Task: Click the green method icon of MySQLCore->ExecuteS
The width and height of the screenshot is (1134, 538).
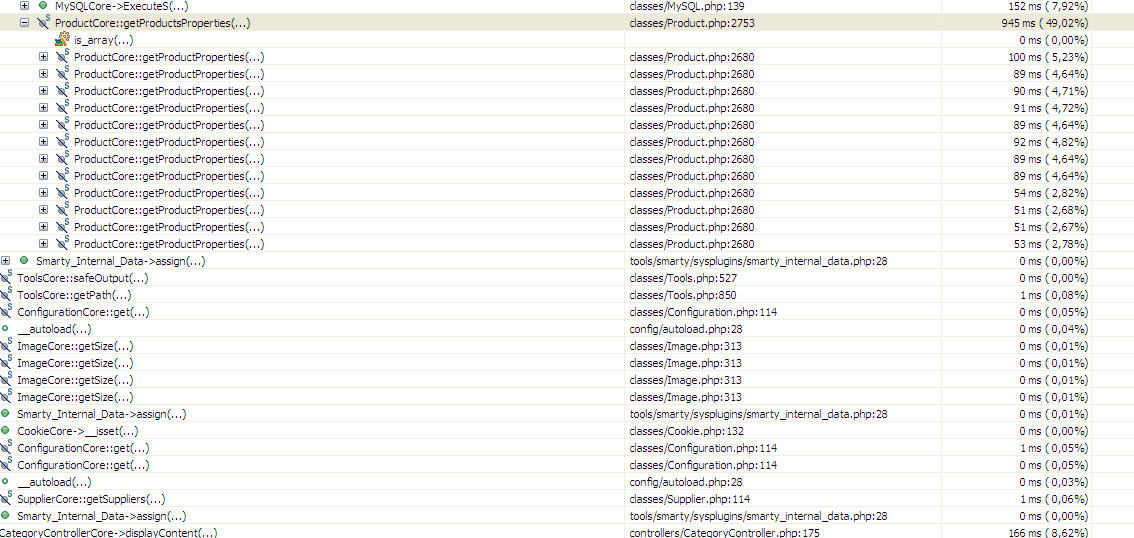Action: coord(43,6)
